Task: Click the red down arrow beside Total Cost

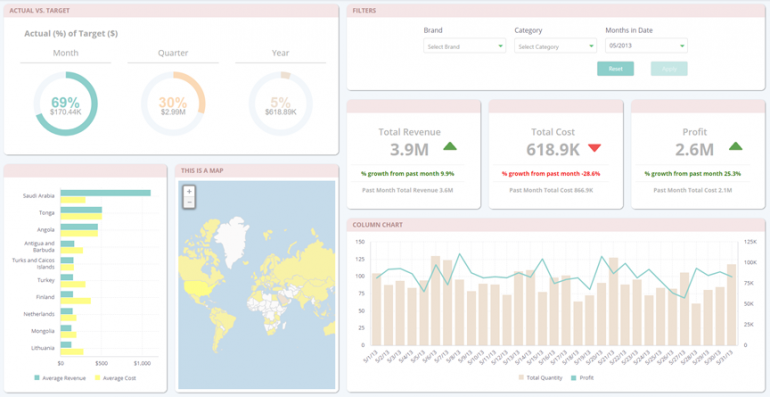Action: [x=594, y=147]
